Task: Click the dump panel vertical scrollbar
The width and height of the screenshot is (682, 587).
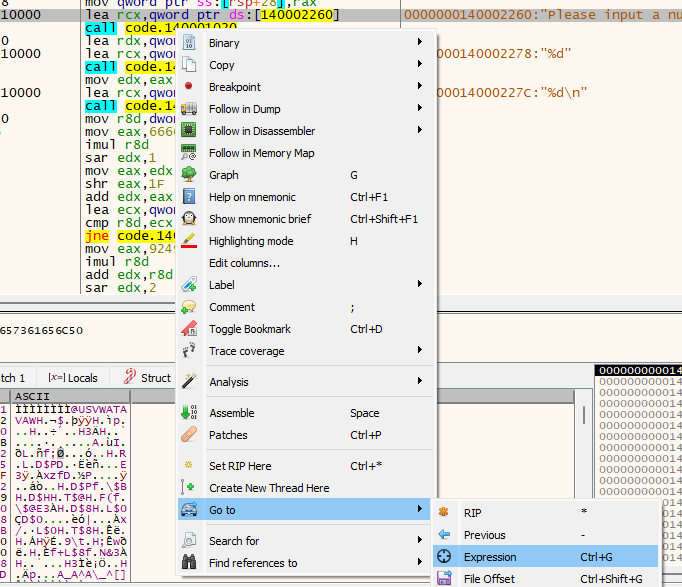Action: 583,485
